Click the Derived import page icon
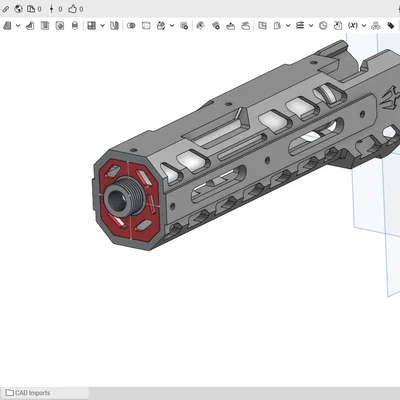 point(338,26)
